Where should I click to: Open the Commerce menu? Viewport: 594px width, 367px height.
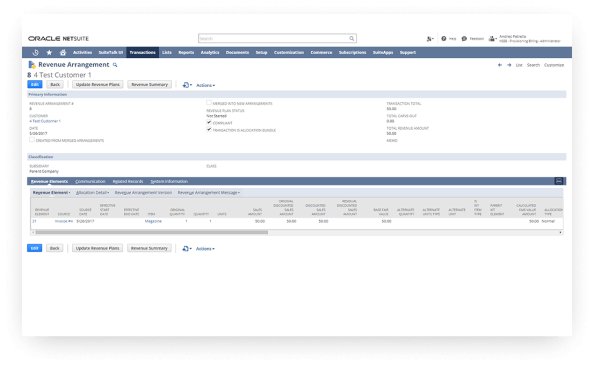coord(321,53)
